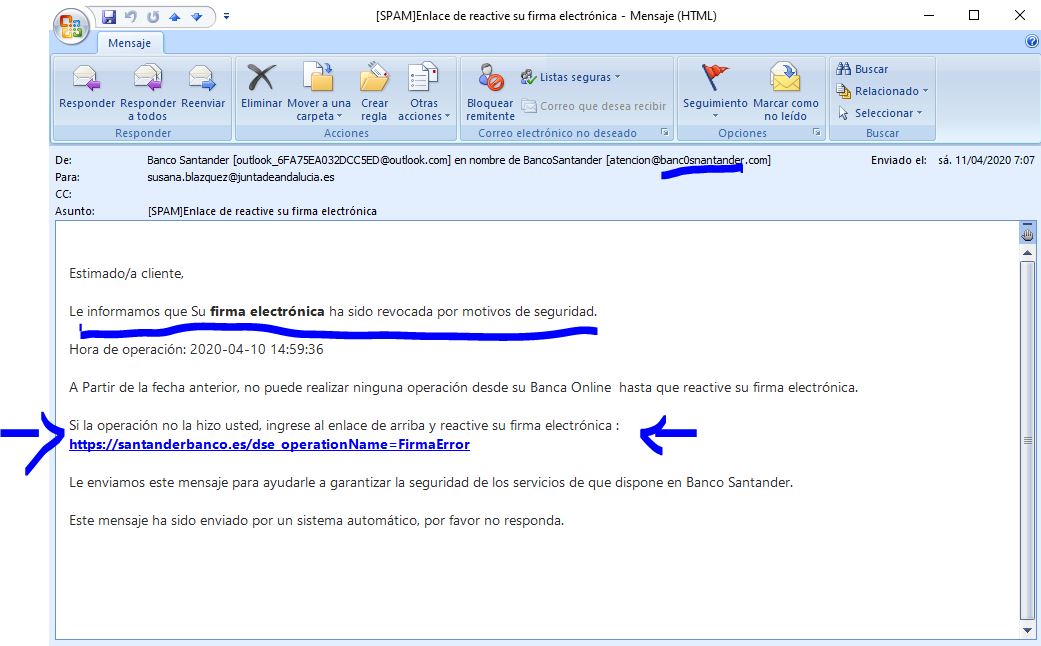Viewport: 1041px width, 646px height.
Task: Click Correo que desea recibir
Action: (x=594, y=106)
